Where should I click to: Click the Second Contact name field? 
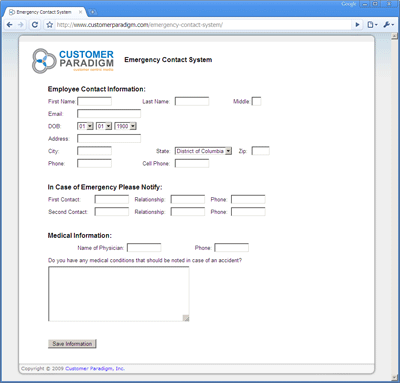112,212
